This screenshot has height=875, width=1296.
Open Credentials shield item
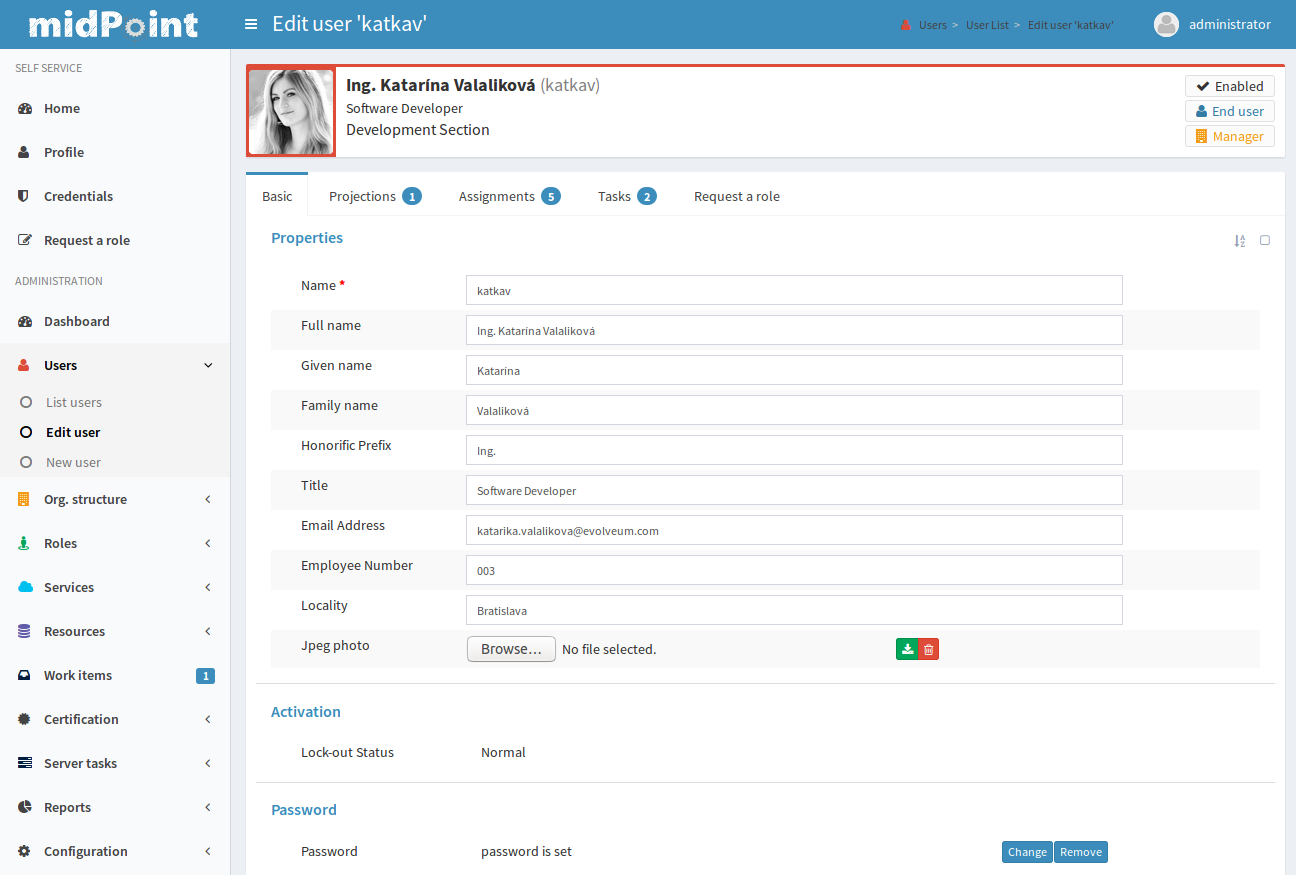pos(78,197)
